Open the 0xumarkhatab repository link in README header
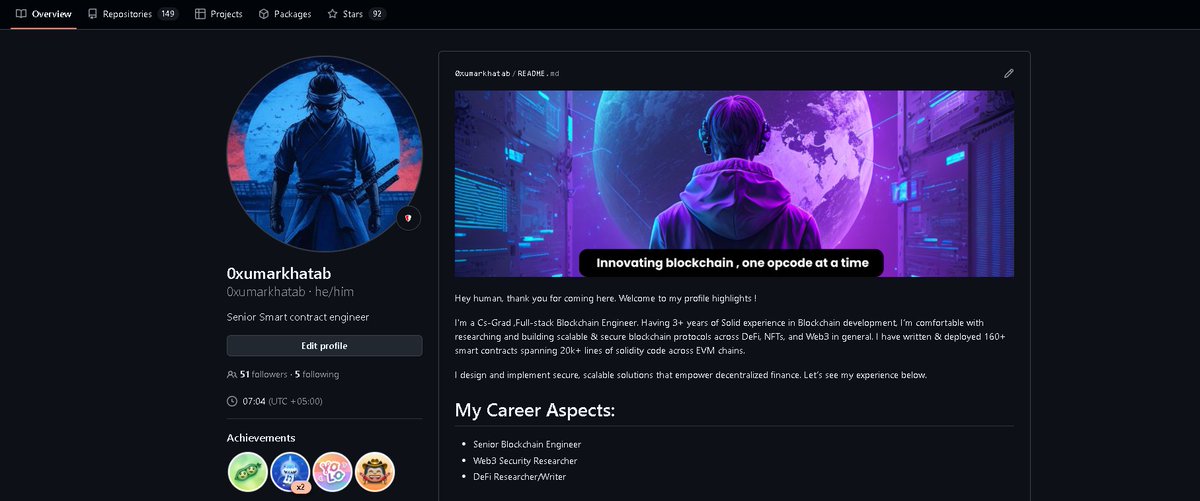 (x=484, y=74)
